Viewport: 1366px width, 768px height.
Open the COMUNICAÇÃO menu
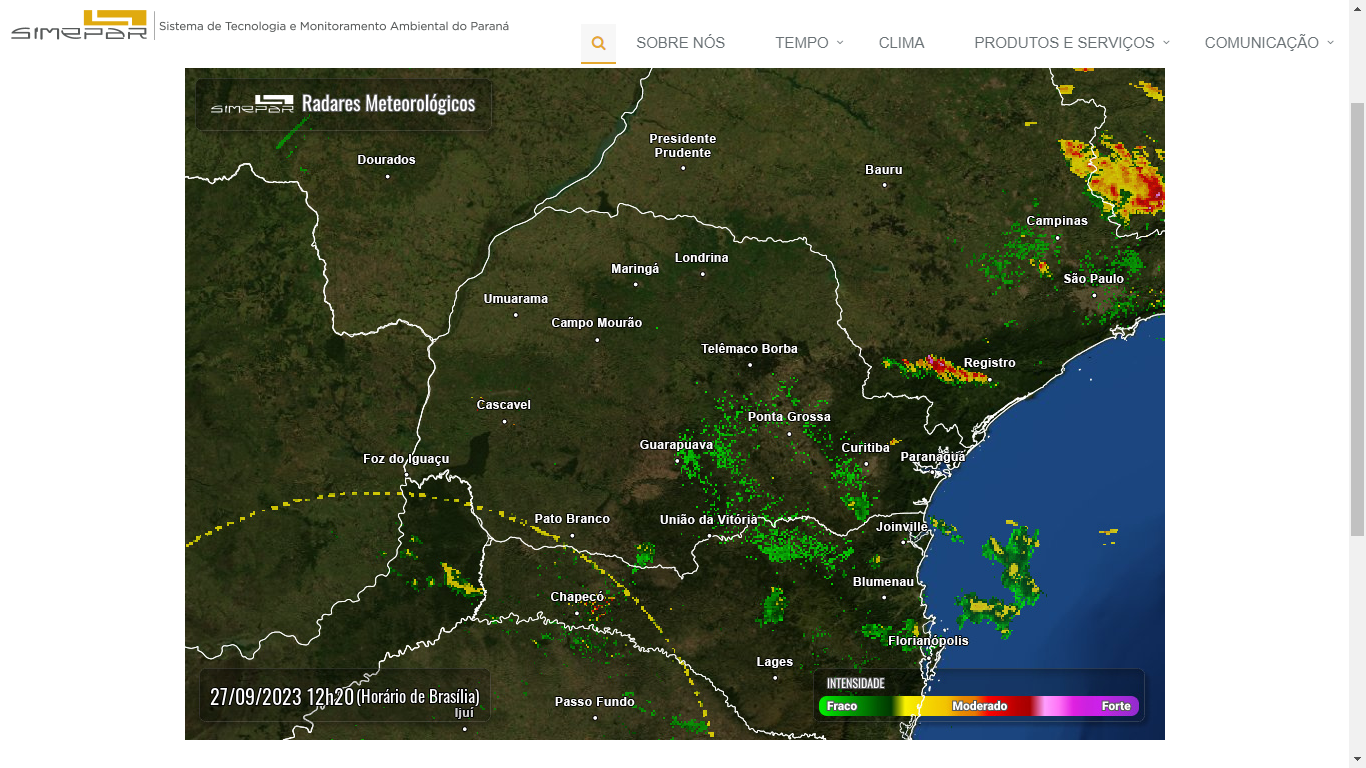[1262, 43]
